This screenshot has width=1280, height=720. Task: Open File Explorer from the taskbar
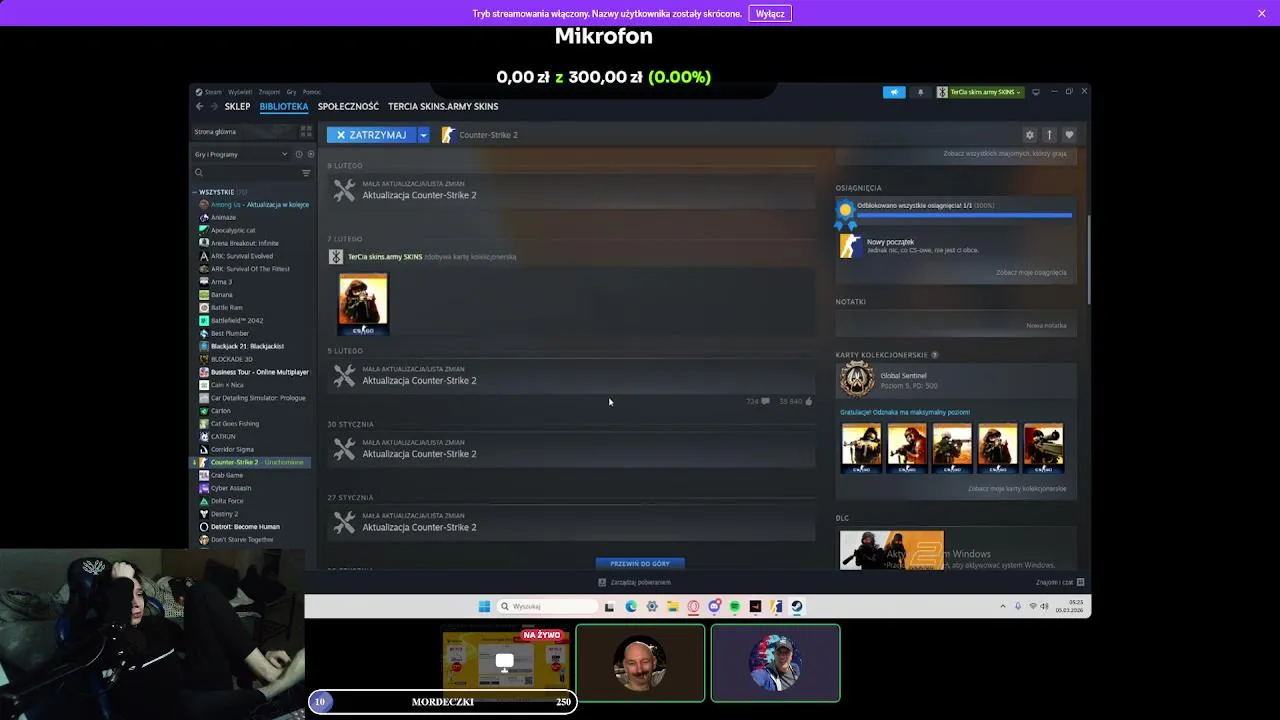673,606
